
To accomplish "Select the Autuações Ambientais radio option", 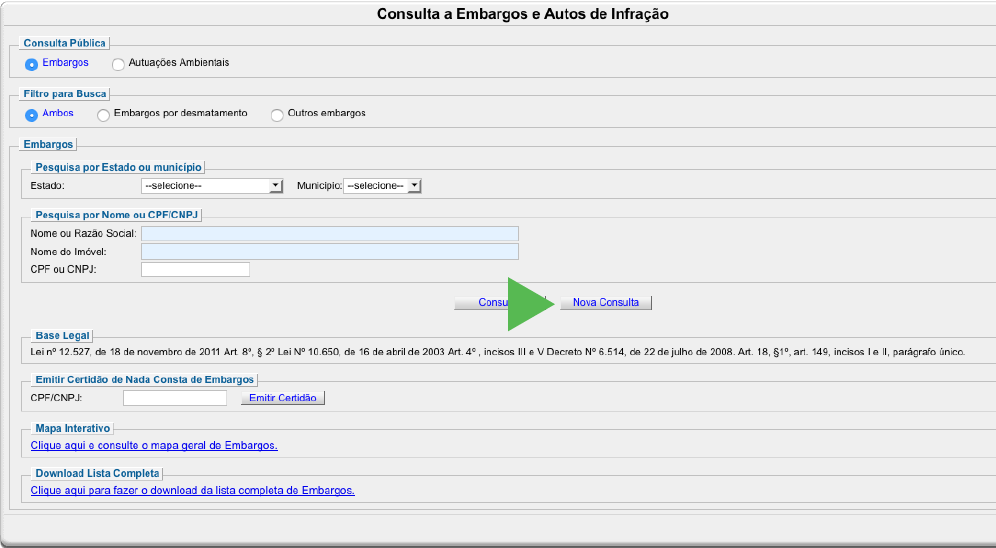I will tap(119, 64).
